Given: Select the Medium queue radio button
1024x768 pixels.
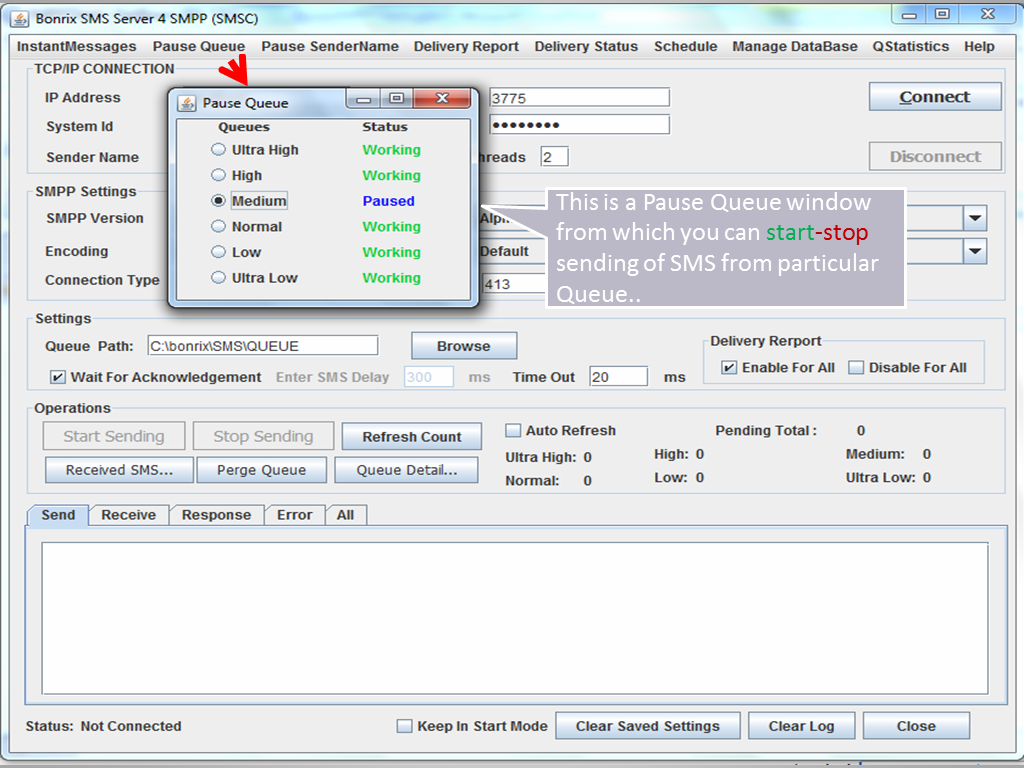Looking at the screenshot, I should pyautogui.click(x=218, y=200).
